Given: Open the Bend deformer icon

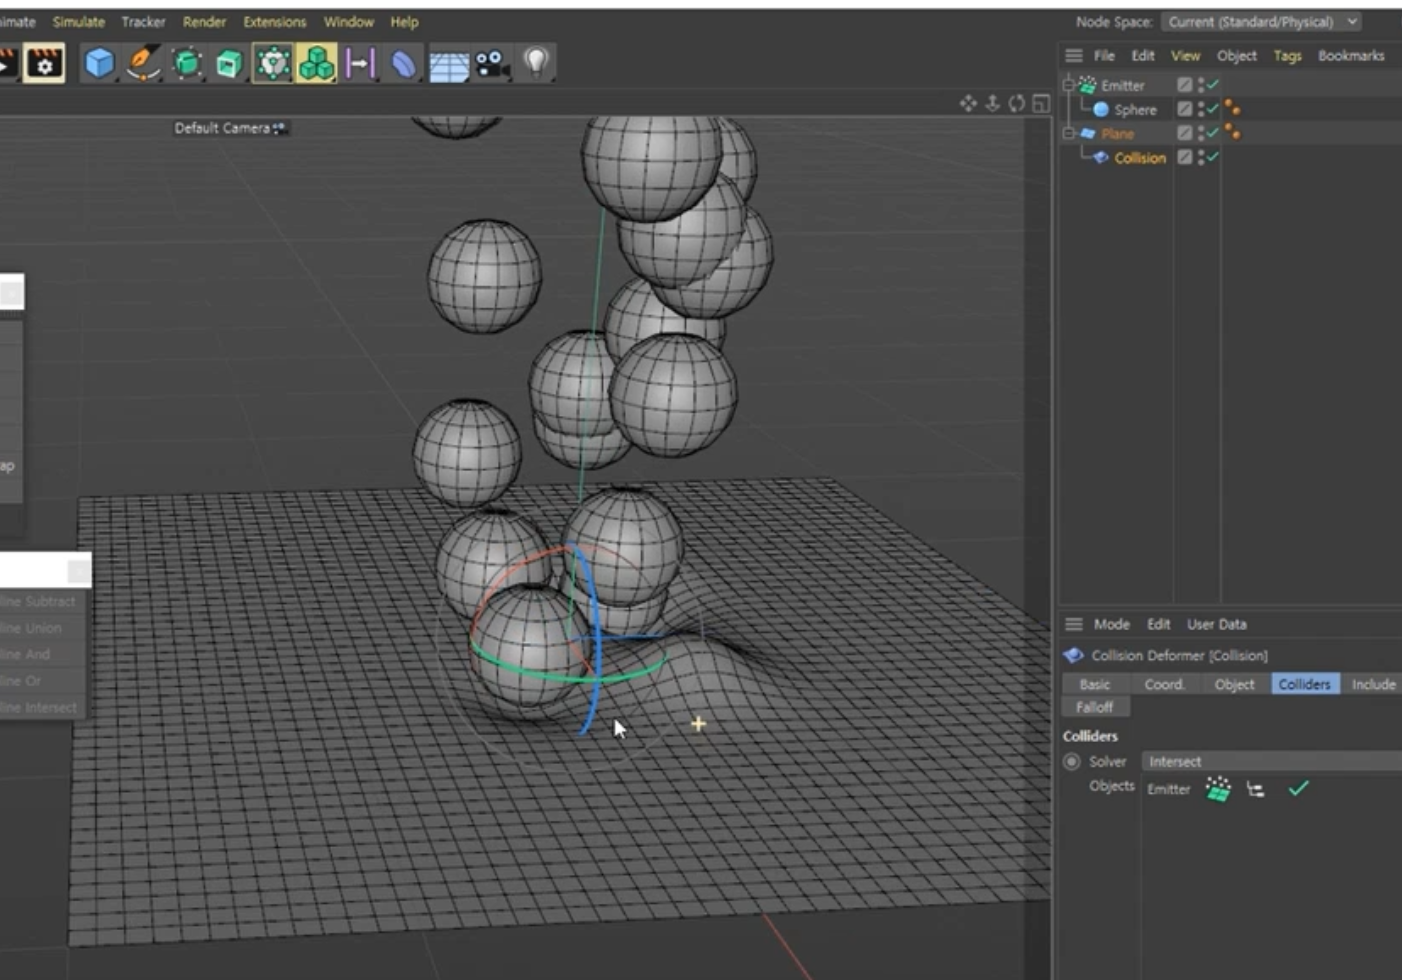Looking at the screenshot, I should tap(403, 64).
